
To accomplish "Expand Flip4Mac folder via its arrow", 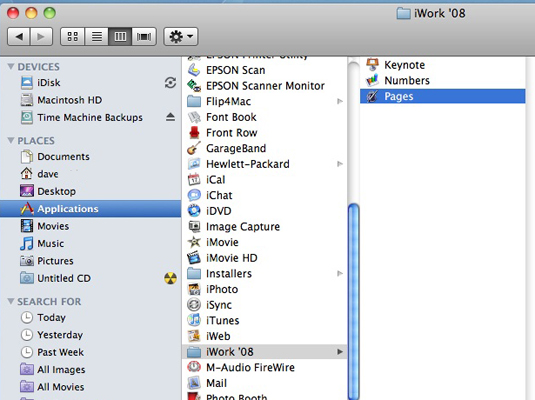I will 340,101.
